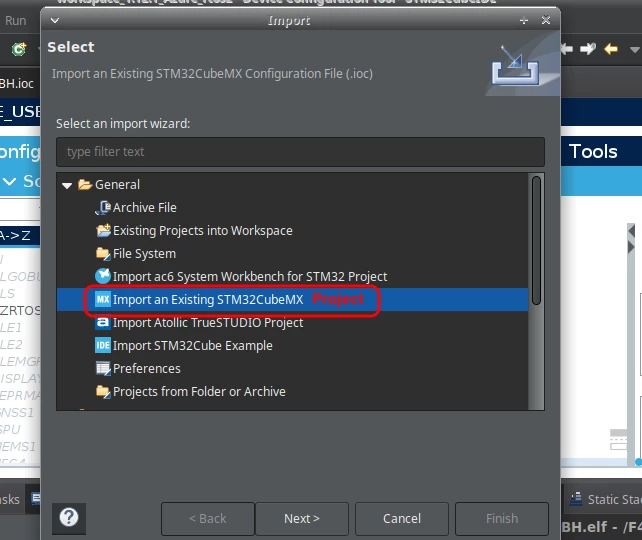Image resolution: width=642 pixels, height=540 pixels.
Task: Click the IDE toolbar Next Annotation arrow
Action: click(x=588, y=49)
